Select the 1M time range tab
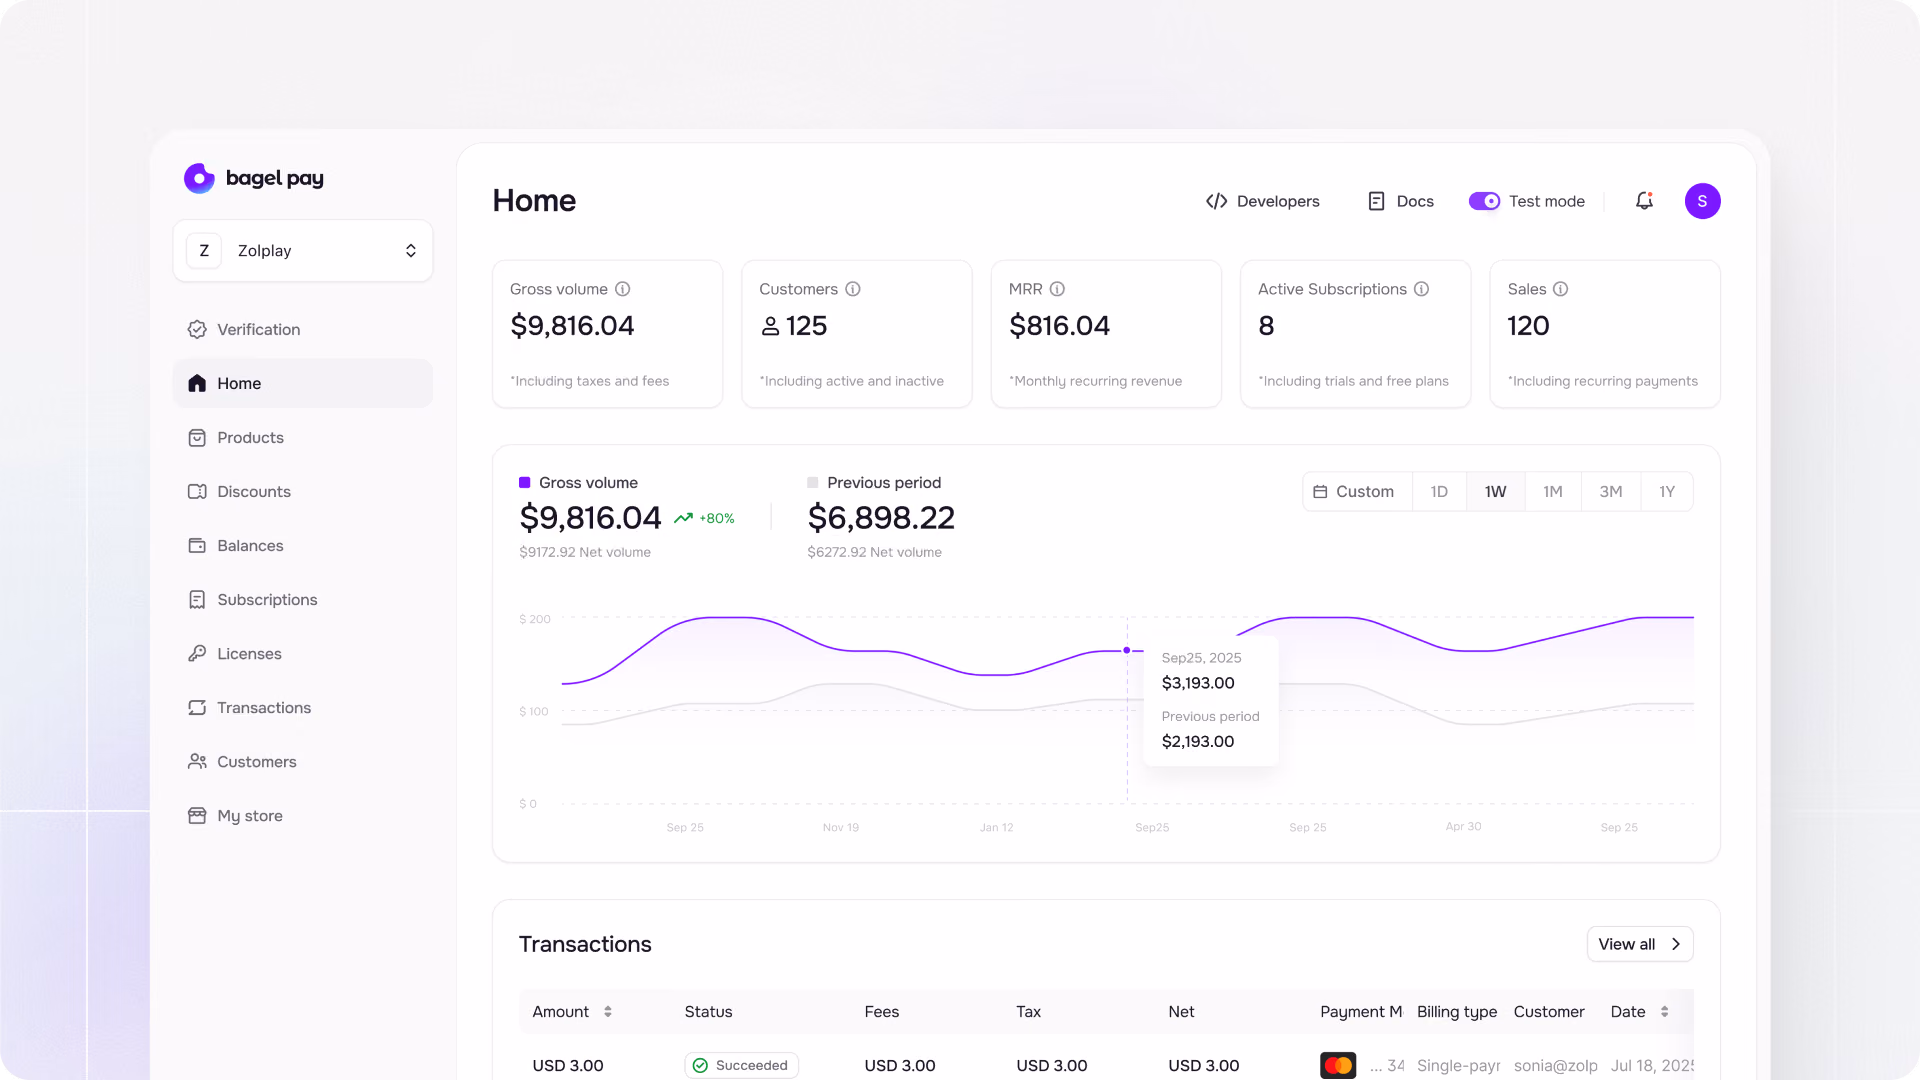Screen dimensions: 1920x1080 tap(1552, 491)
